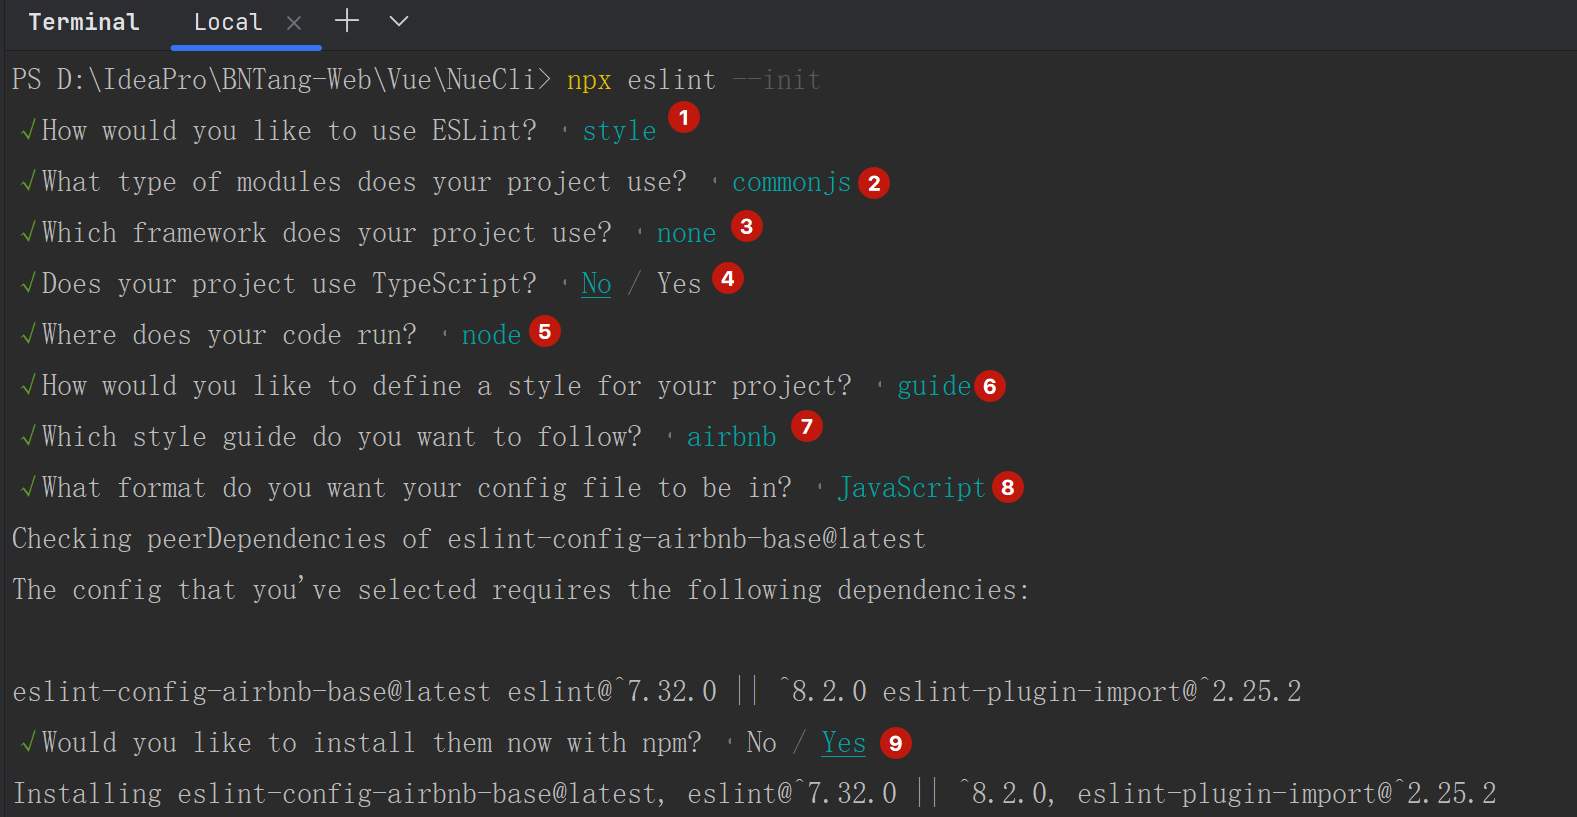The height and width of the screenshot is (817, 1577).
Task: Click 'Which style guide do you want' question
Action: tap(341, 437)
